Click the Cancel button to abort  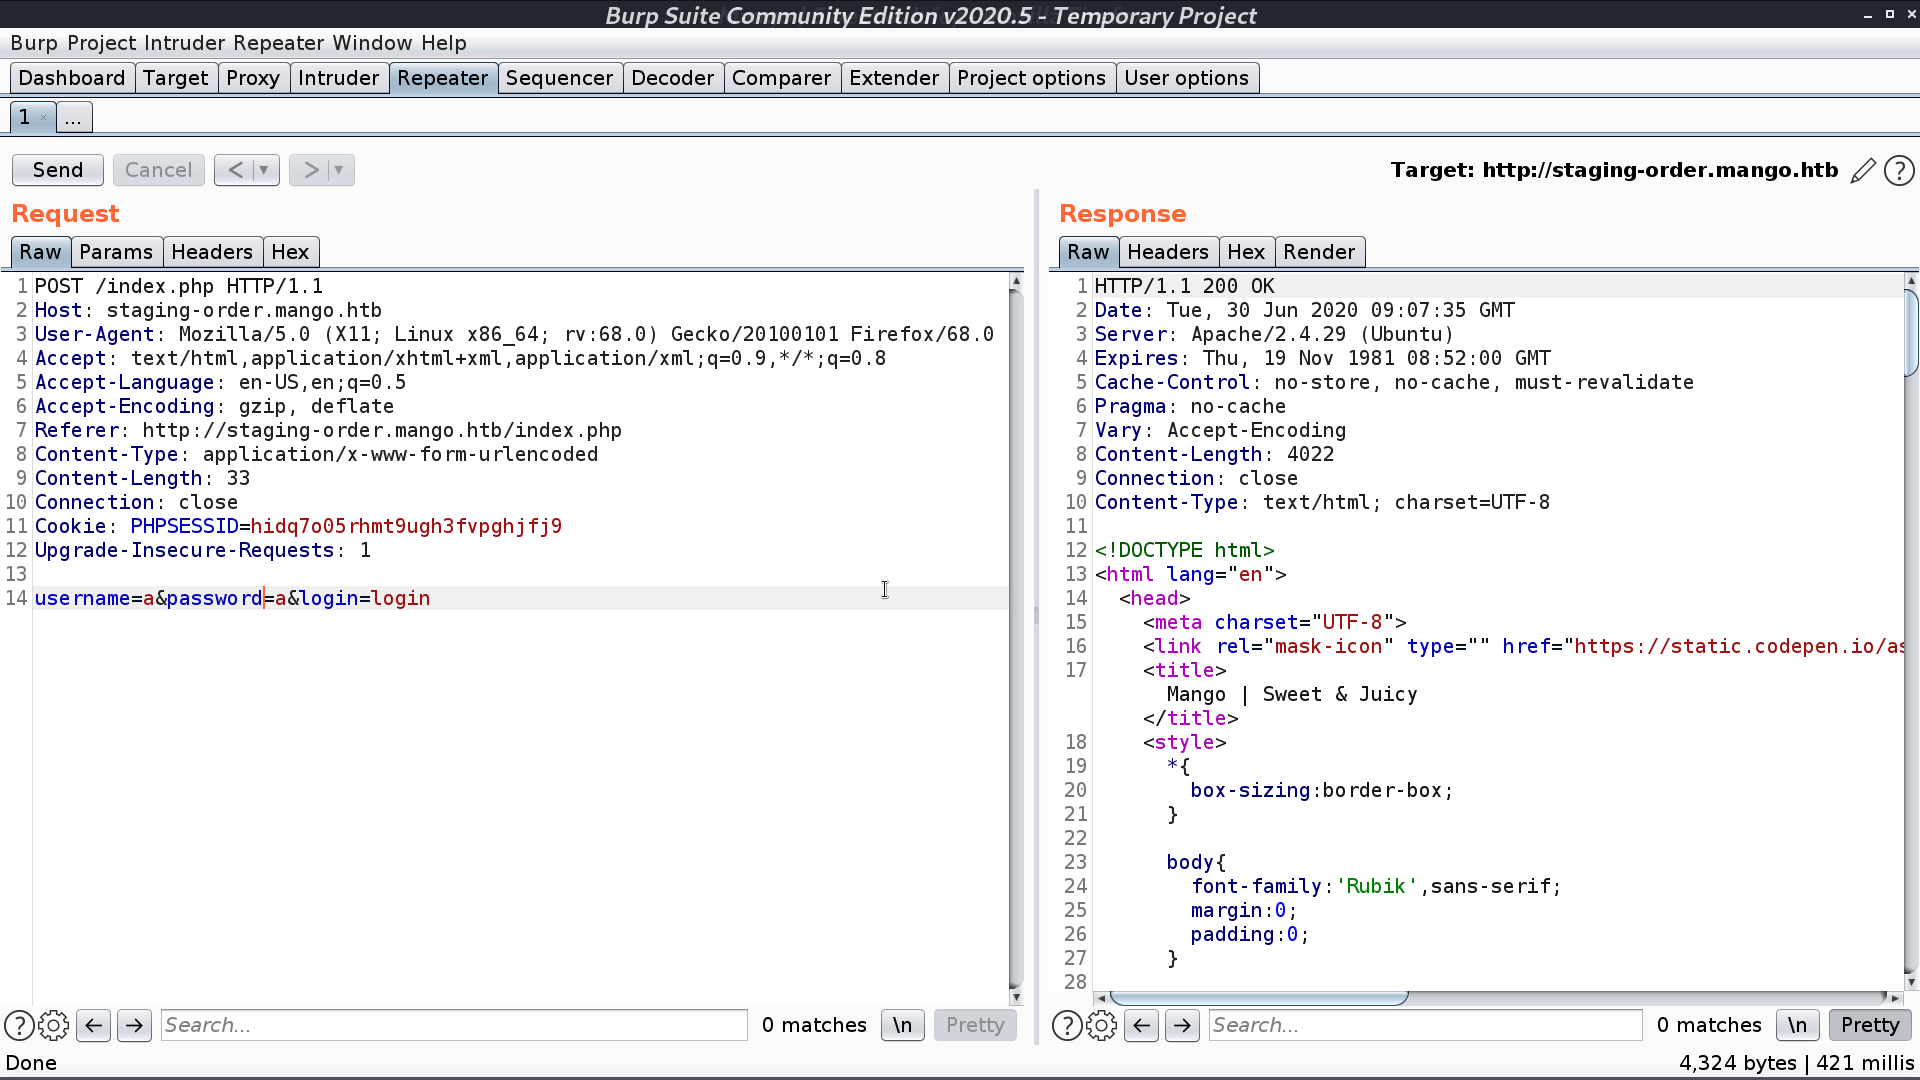click(x=158, y=169)
